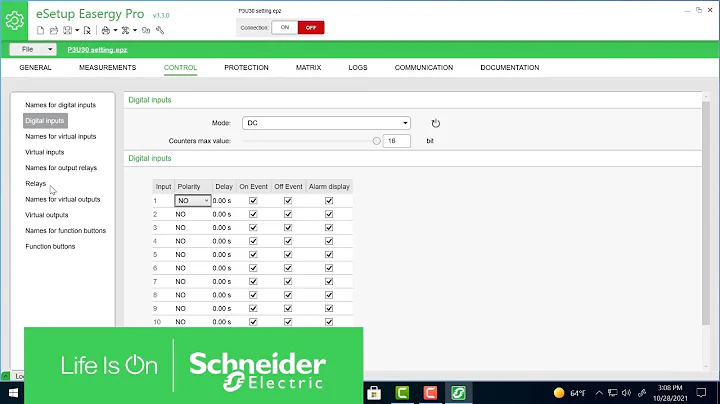The height and width of the screenshot is (404, 720).
Task: Toggle Off Event for input 5
Action: (288, 254)
